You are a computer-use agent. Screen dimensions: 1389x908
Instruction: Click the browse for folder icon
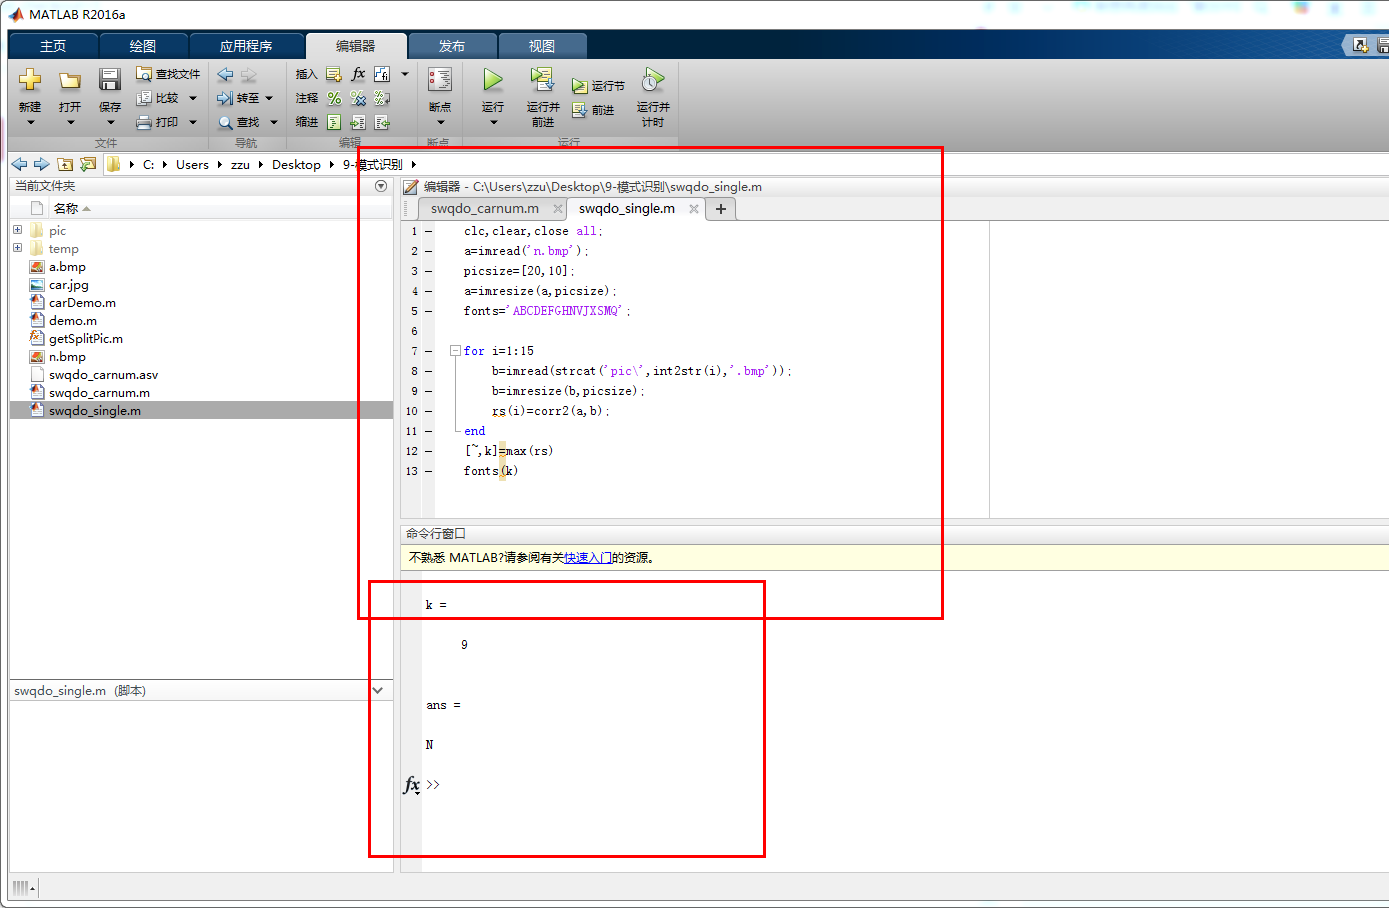88,164
